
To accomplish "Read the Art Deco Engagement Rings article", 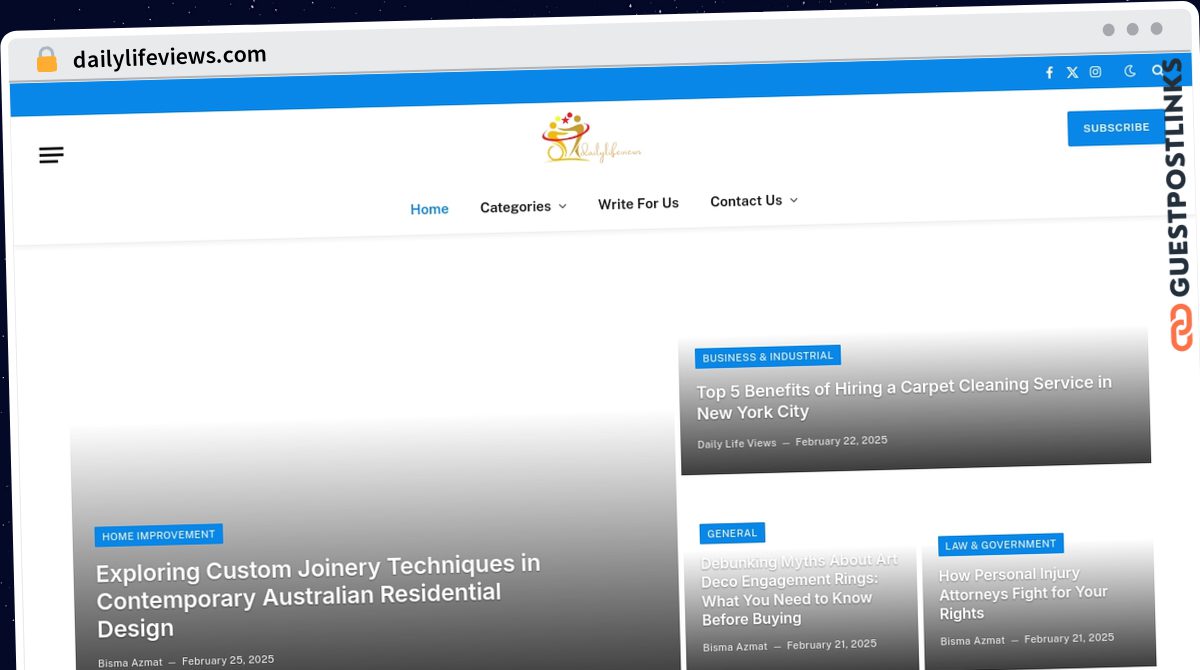I will click(799, 589).
